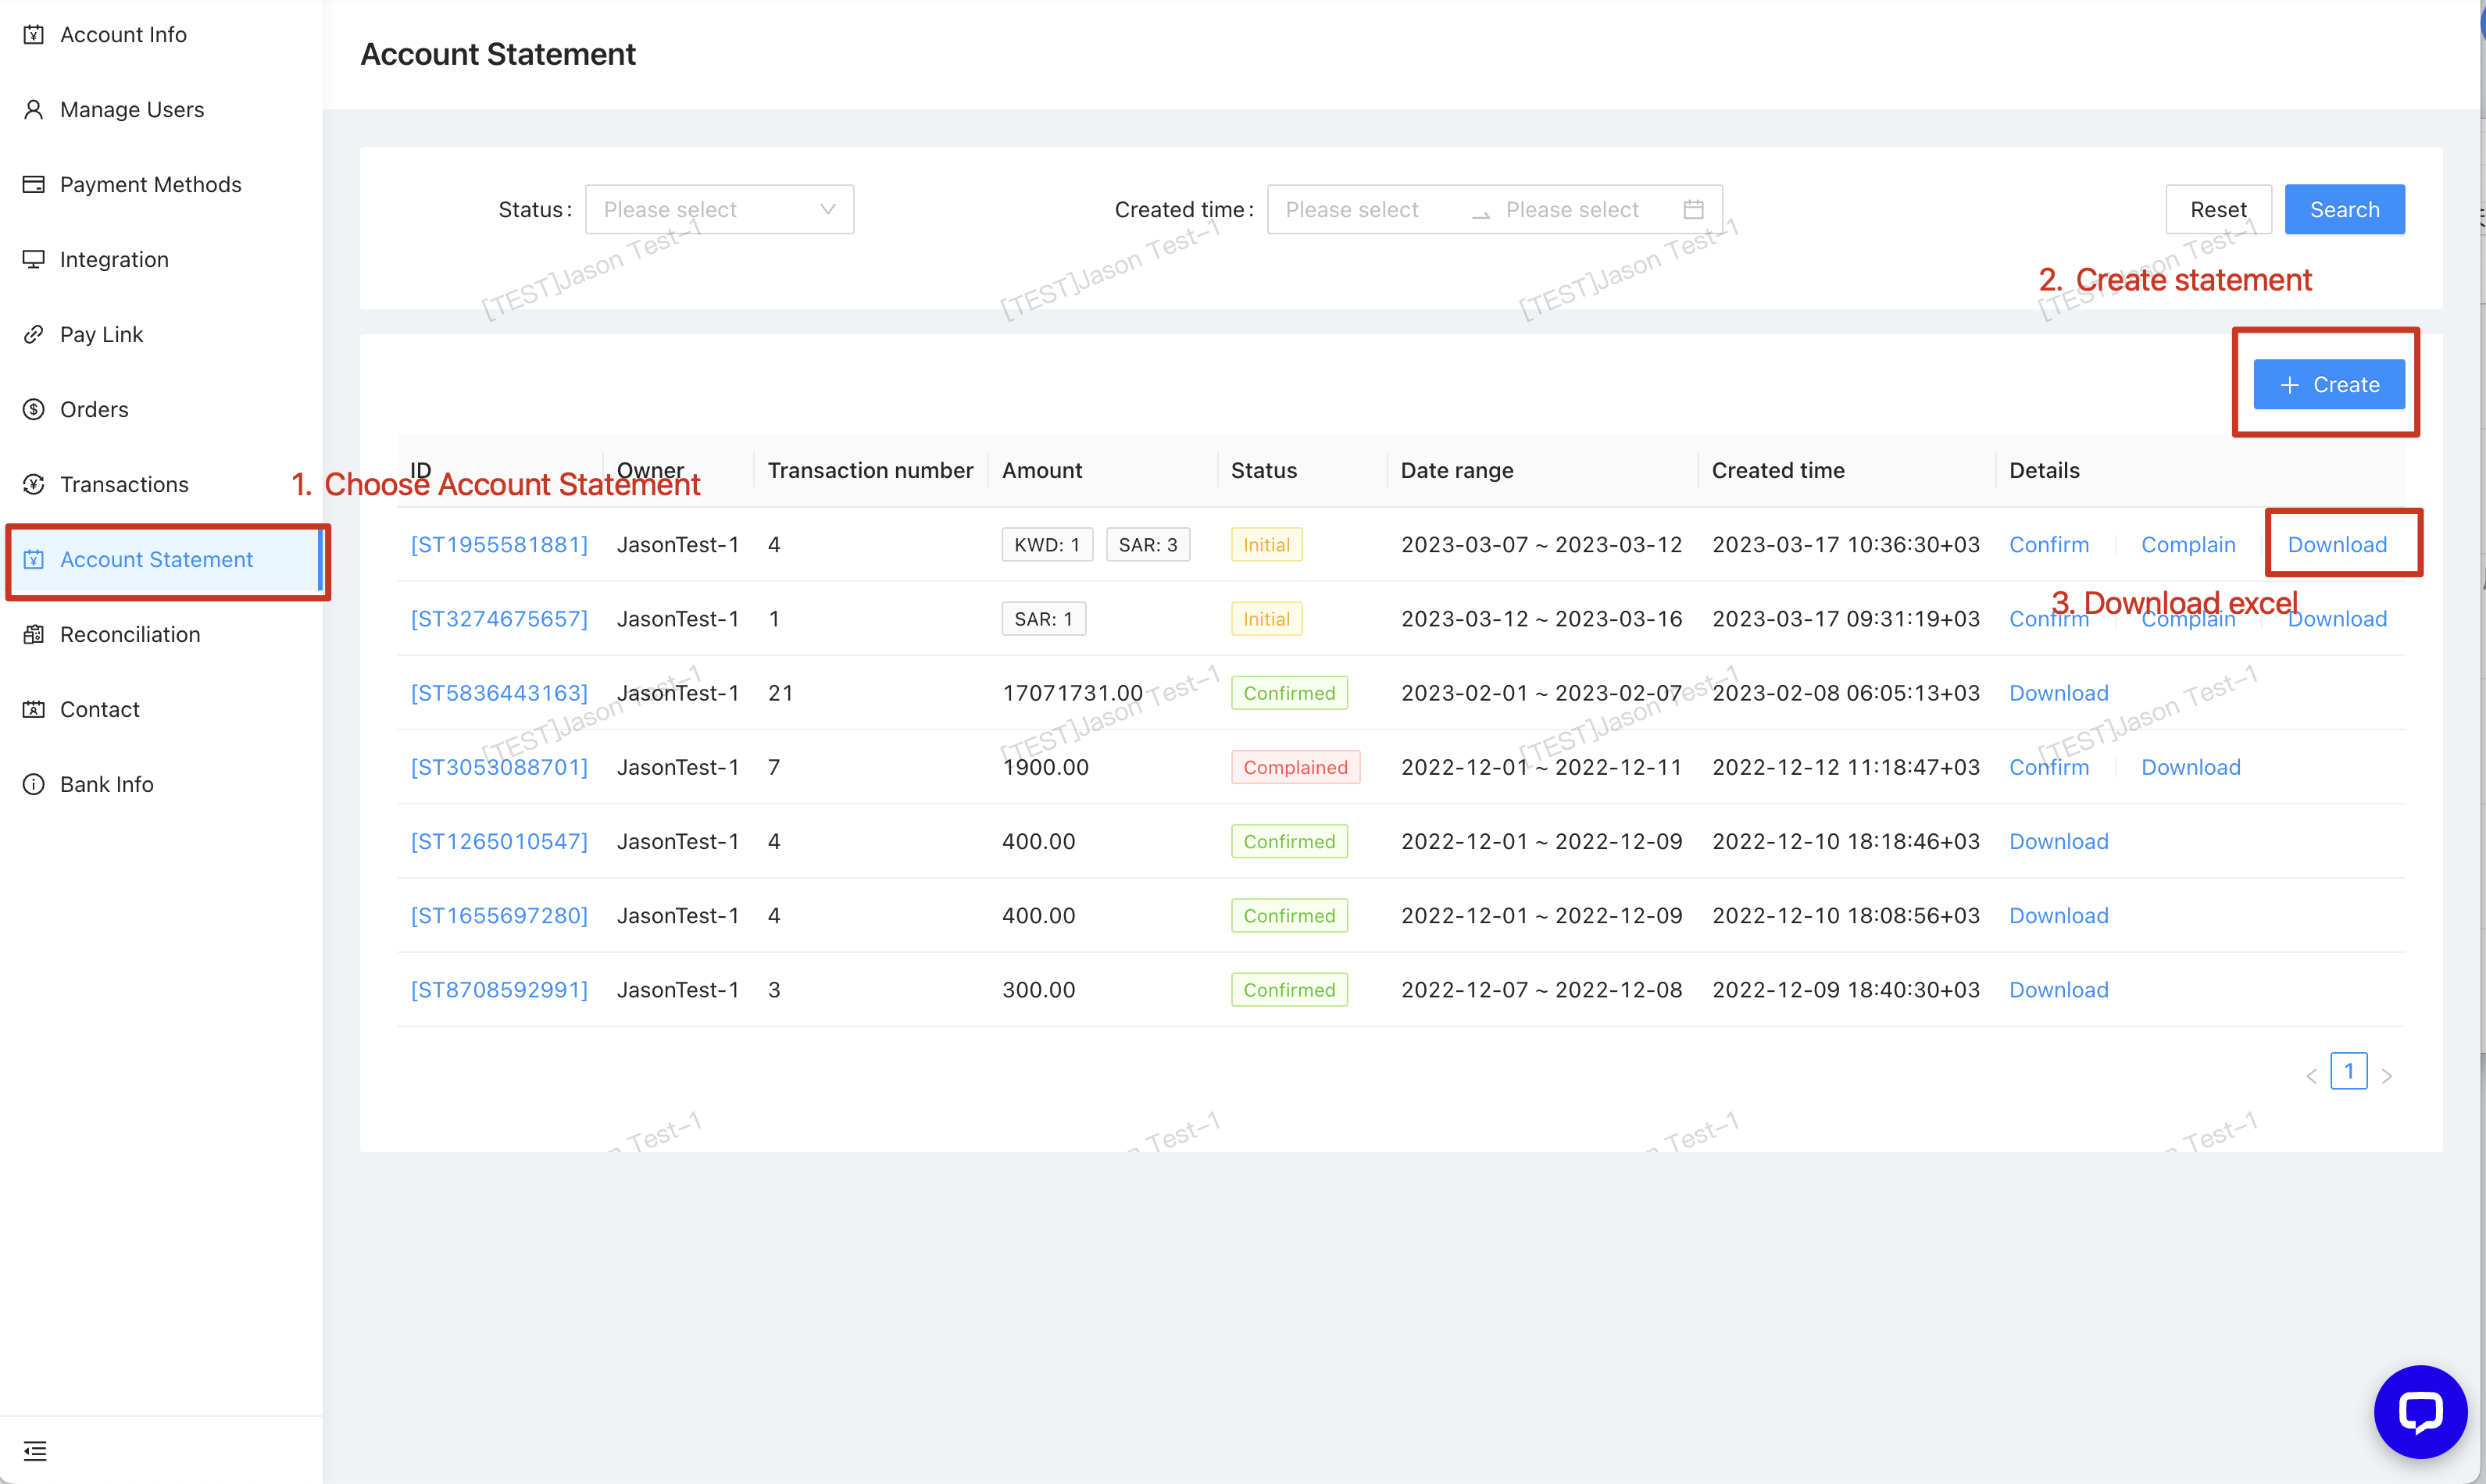Go to previous page arrow
The width and height of the screenshot is (2486, 1484).
[2311, 1077]
